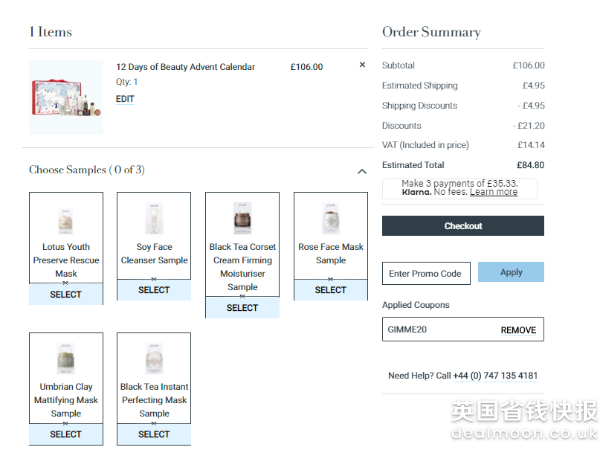Select the Black Tea Instant Perfecting Mask sample
Screen dimensions: 600x450
pos(154,434)
